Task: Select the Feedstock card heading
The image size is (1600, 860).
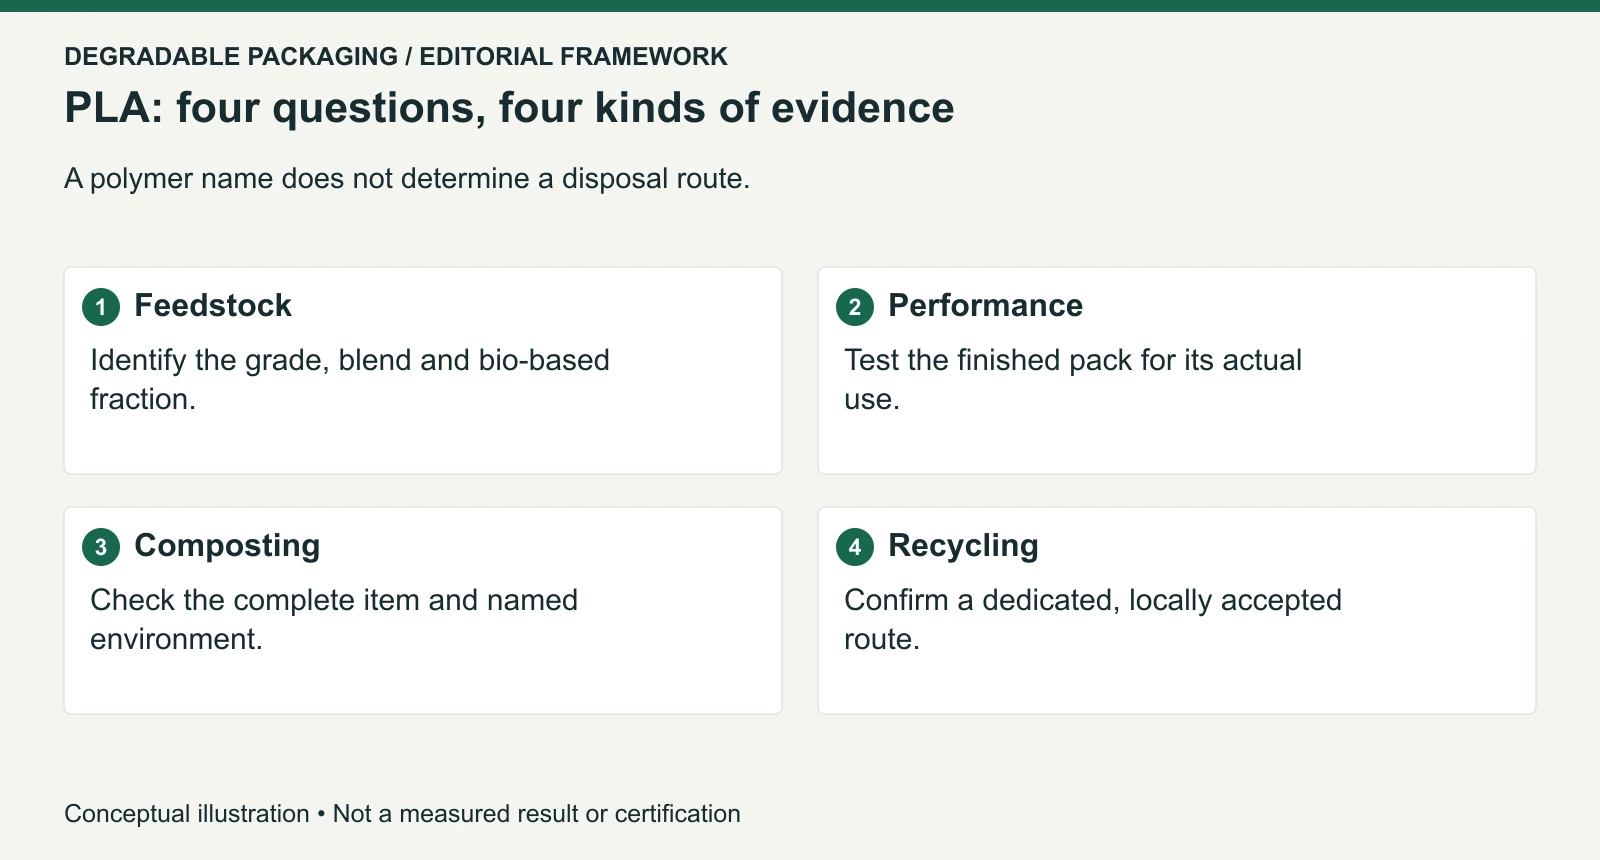Action: click(213, 305)
